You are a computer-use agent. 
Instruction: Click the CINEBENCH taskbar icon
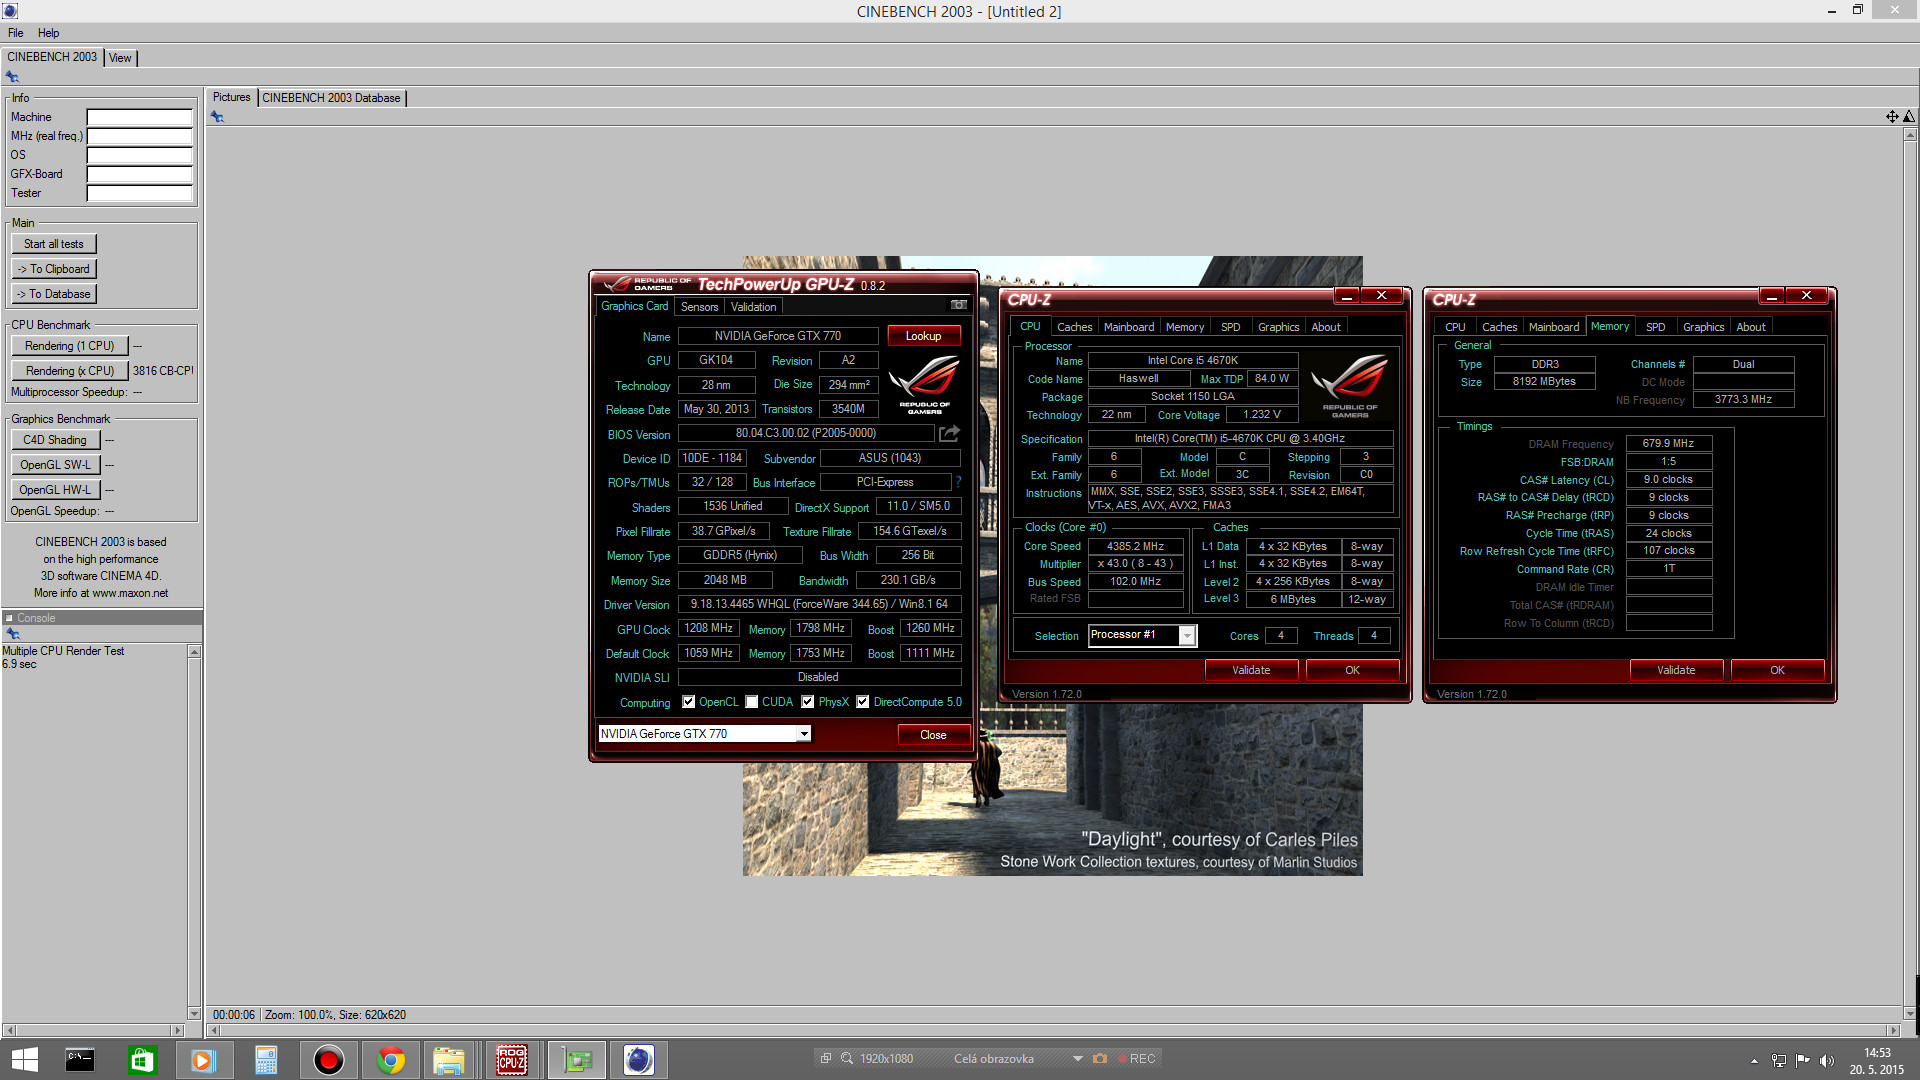pos(638,1060)
